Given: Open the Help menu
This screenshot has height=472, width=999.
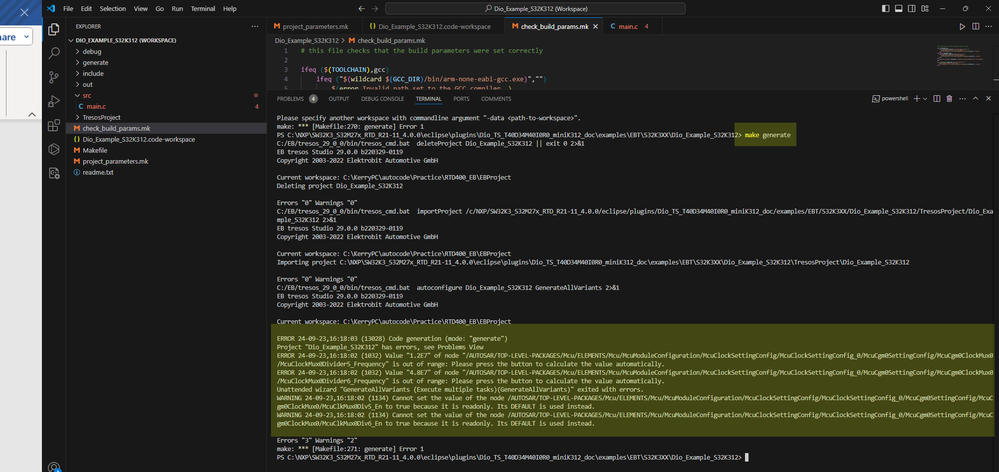Looking at the screenshot, I should click(x=230, y=9).
